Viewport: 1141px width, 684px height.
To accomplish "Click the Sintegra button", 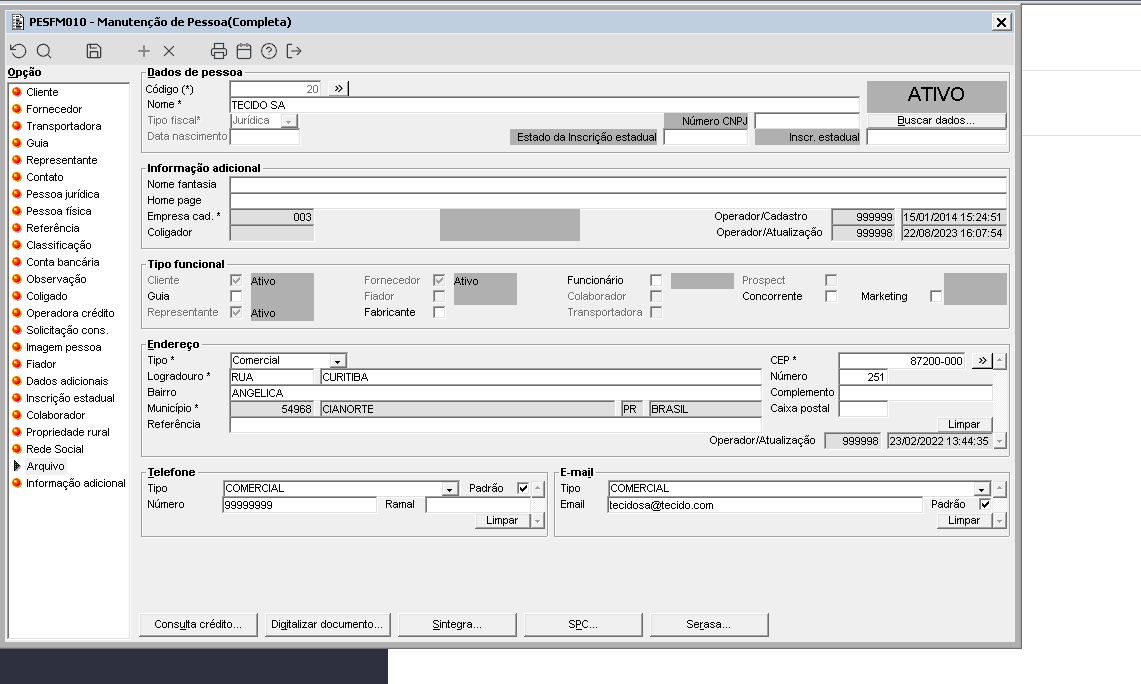I will [x=457, y=624].
